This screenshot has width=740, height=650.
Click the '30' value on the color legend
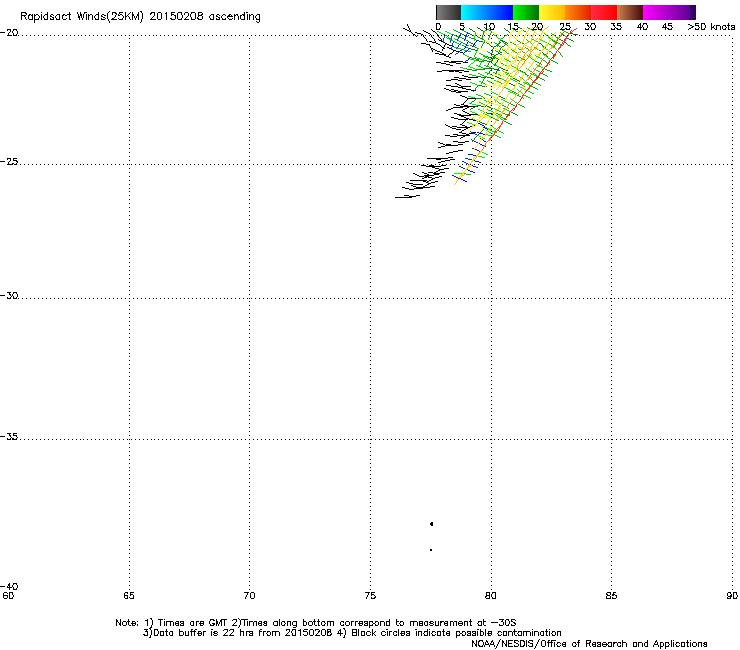coord(590,27)
